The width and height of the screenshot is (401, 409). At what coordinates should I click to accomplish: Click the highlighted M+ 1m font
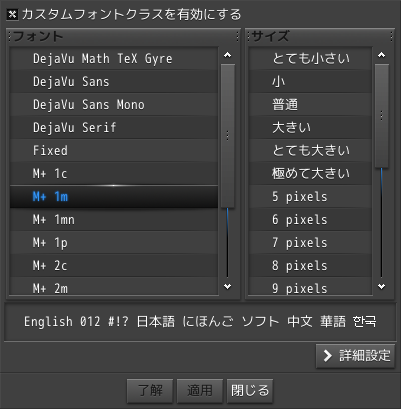tap(114, 197)
